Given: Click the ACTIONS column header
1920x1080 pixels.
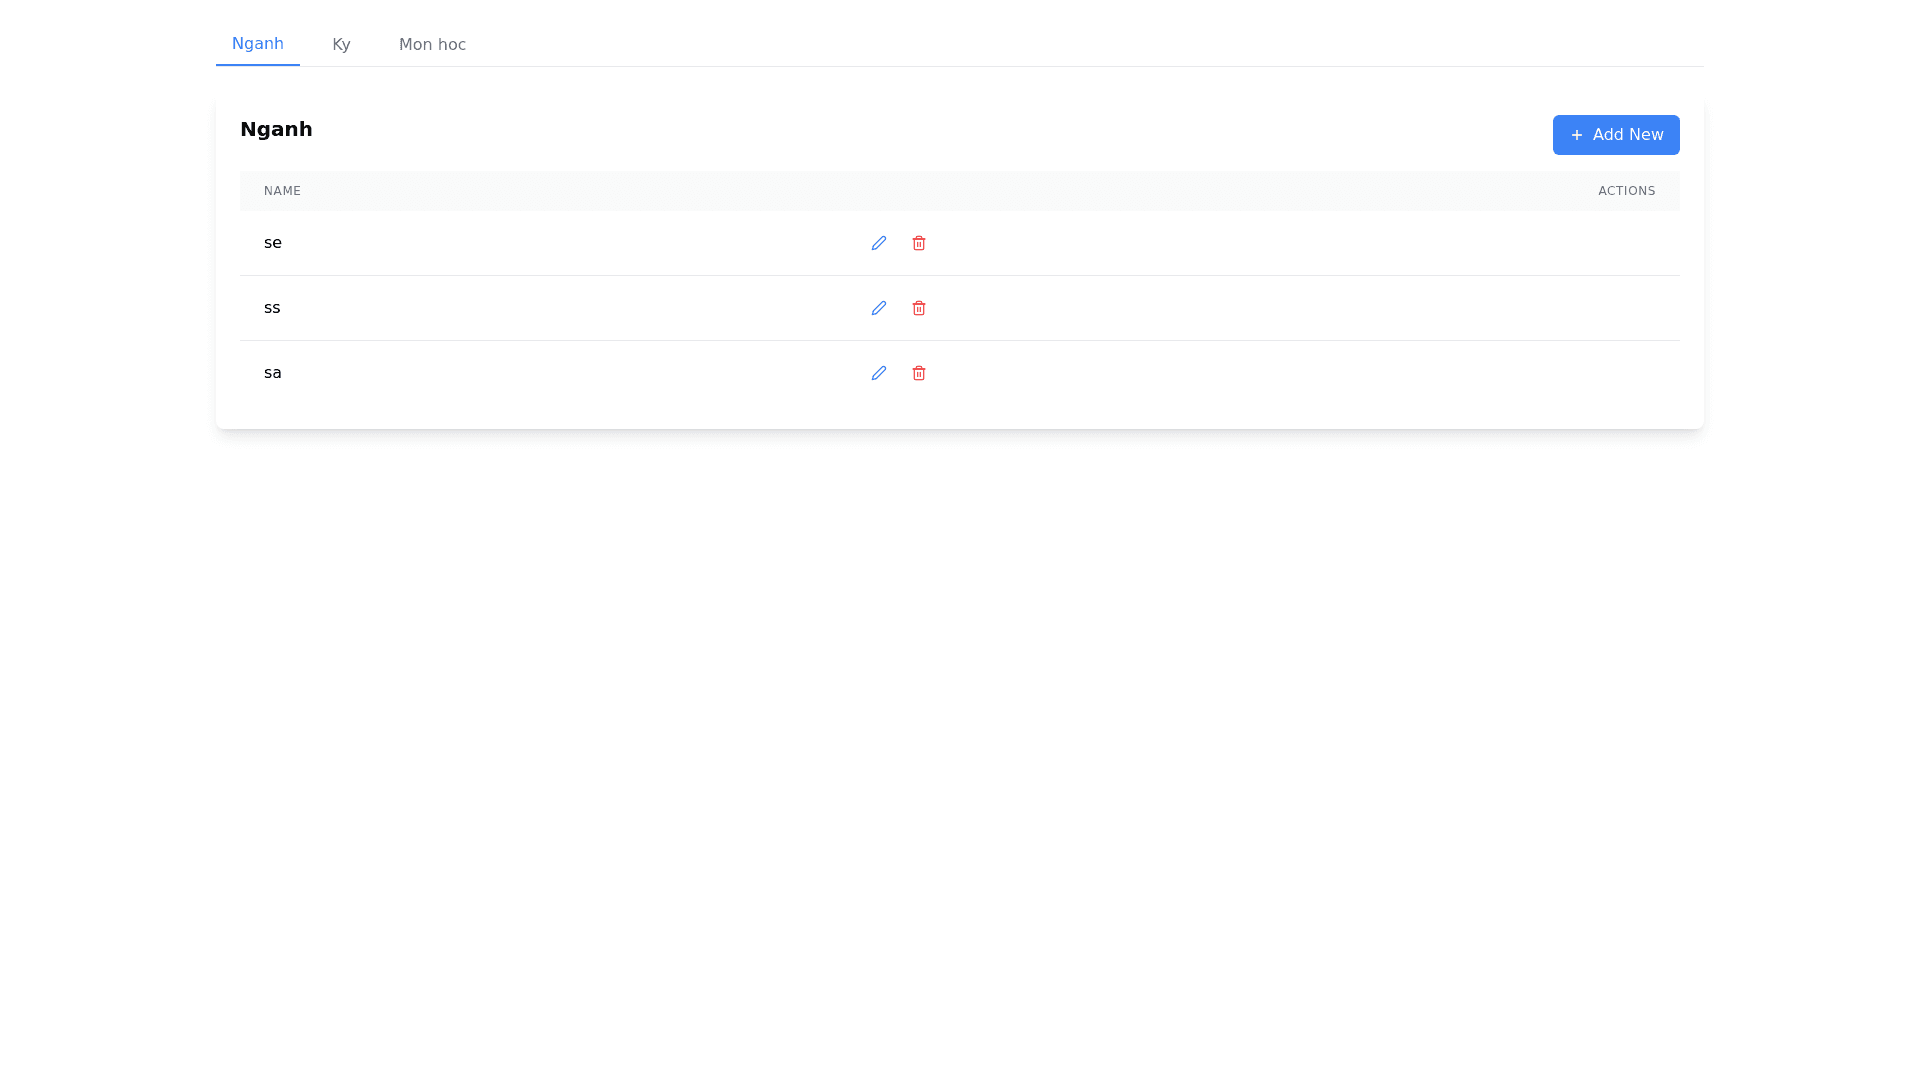Looking at the screenshot, I should tap(1626, 191).
